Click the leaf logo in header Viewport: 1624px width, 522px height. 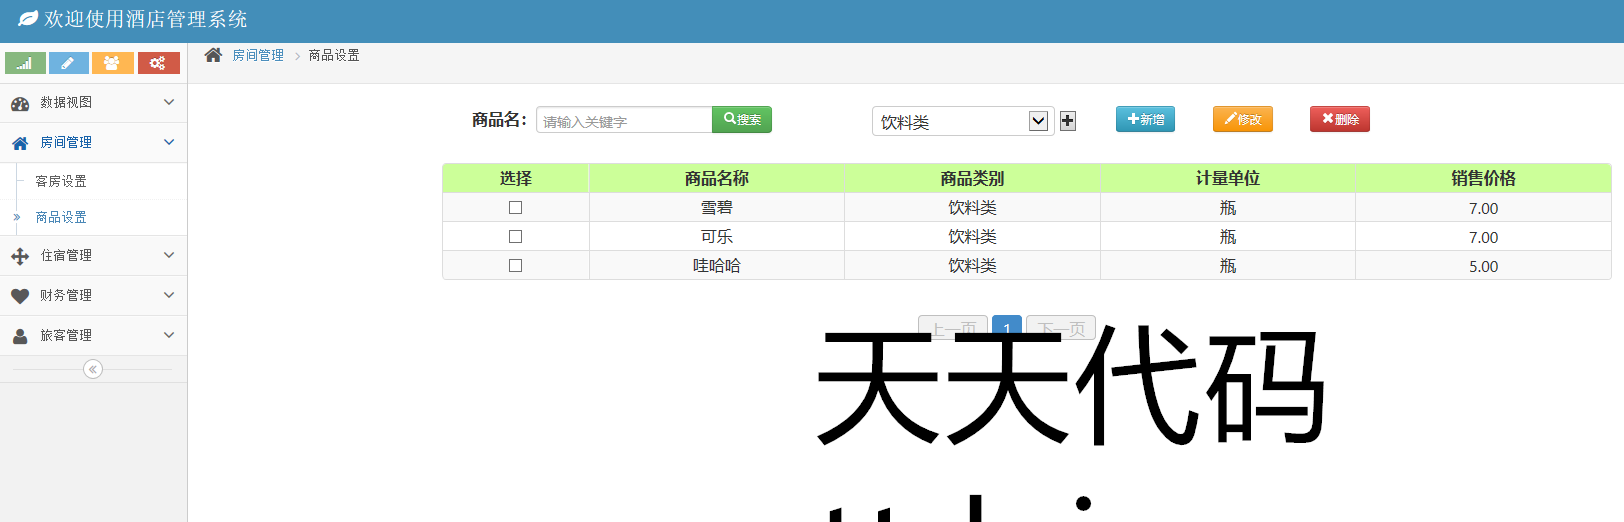tap(27, 19)
